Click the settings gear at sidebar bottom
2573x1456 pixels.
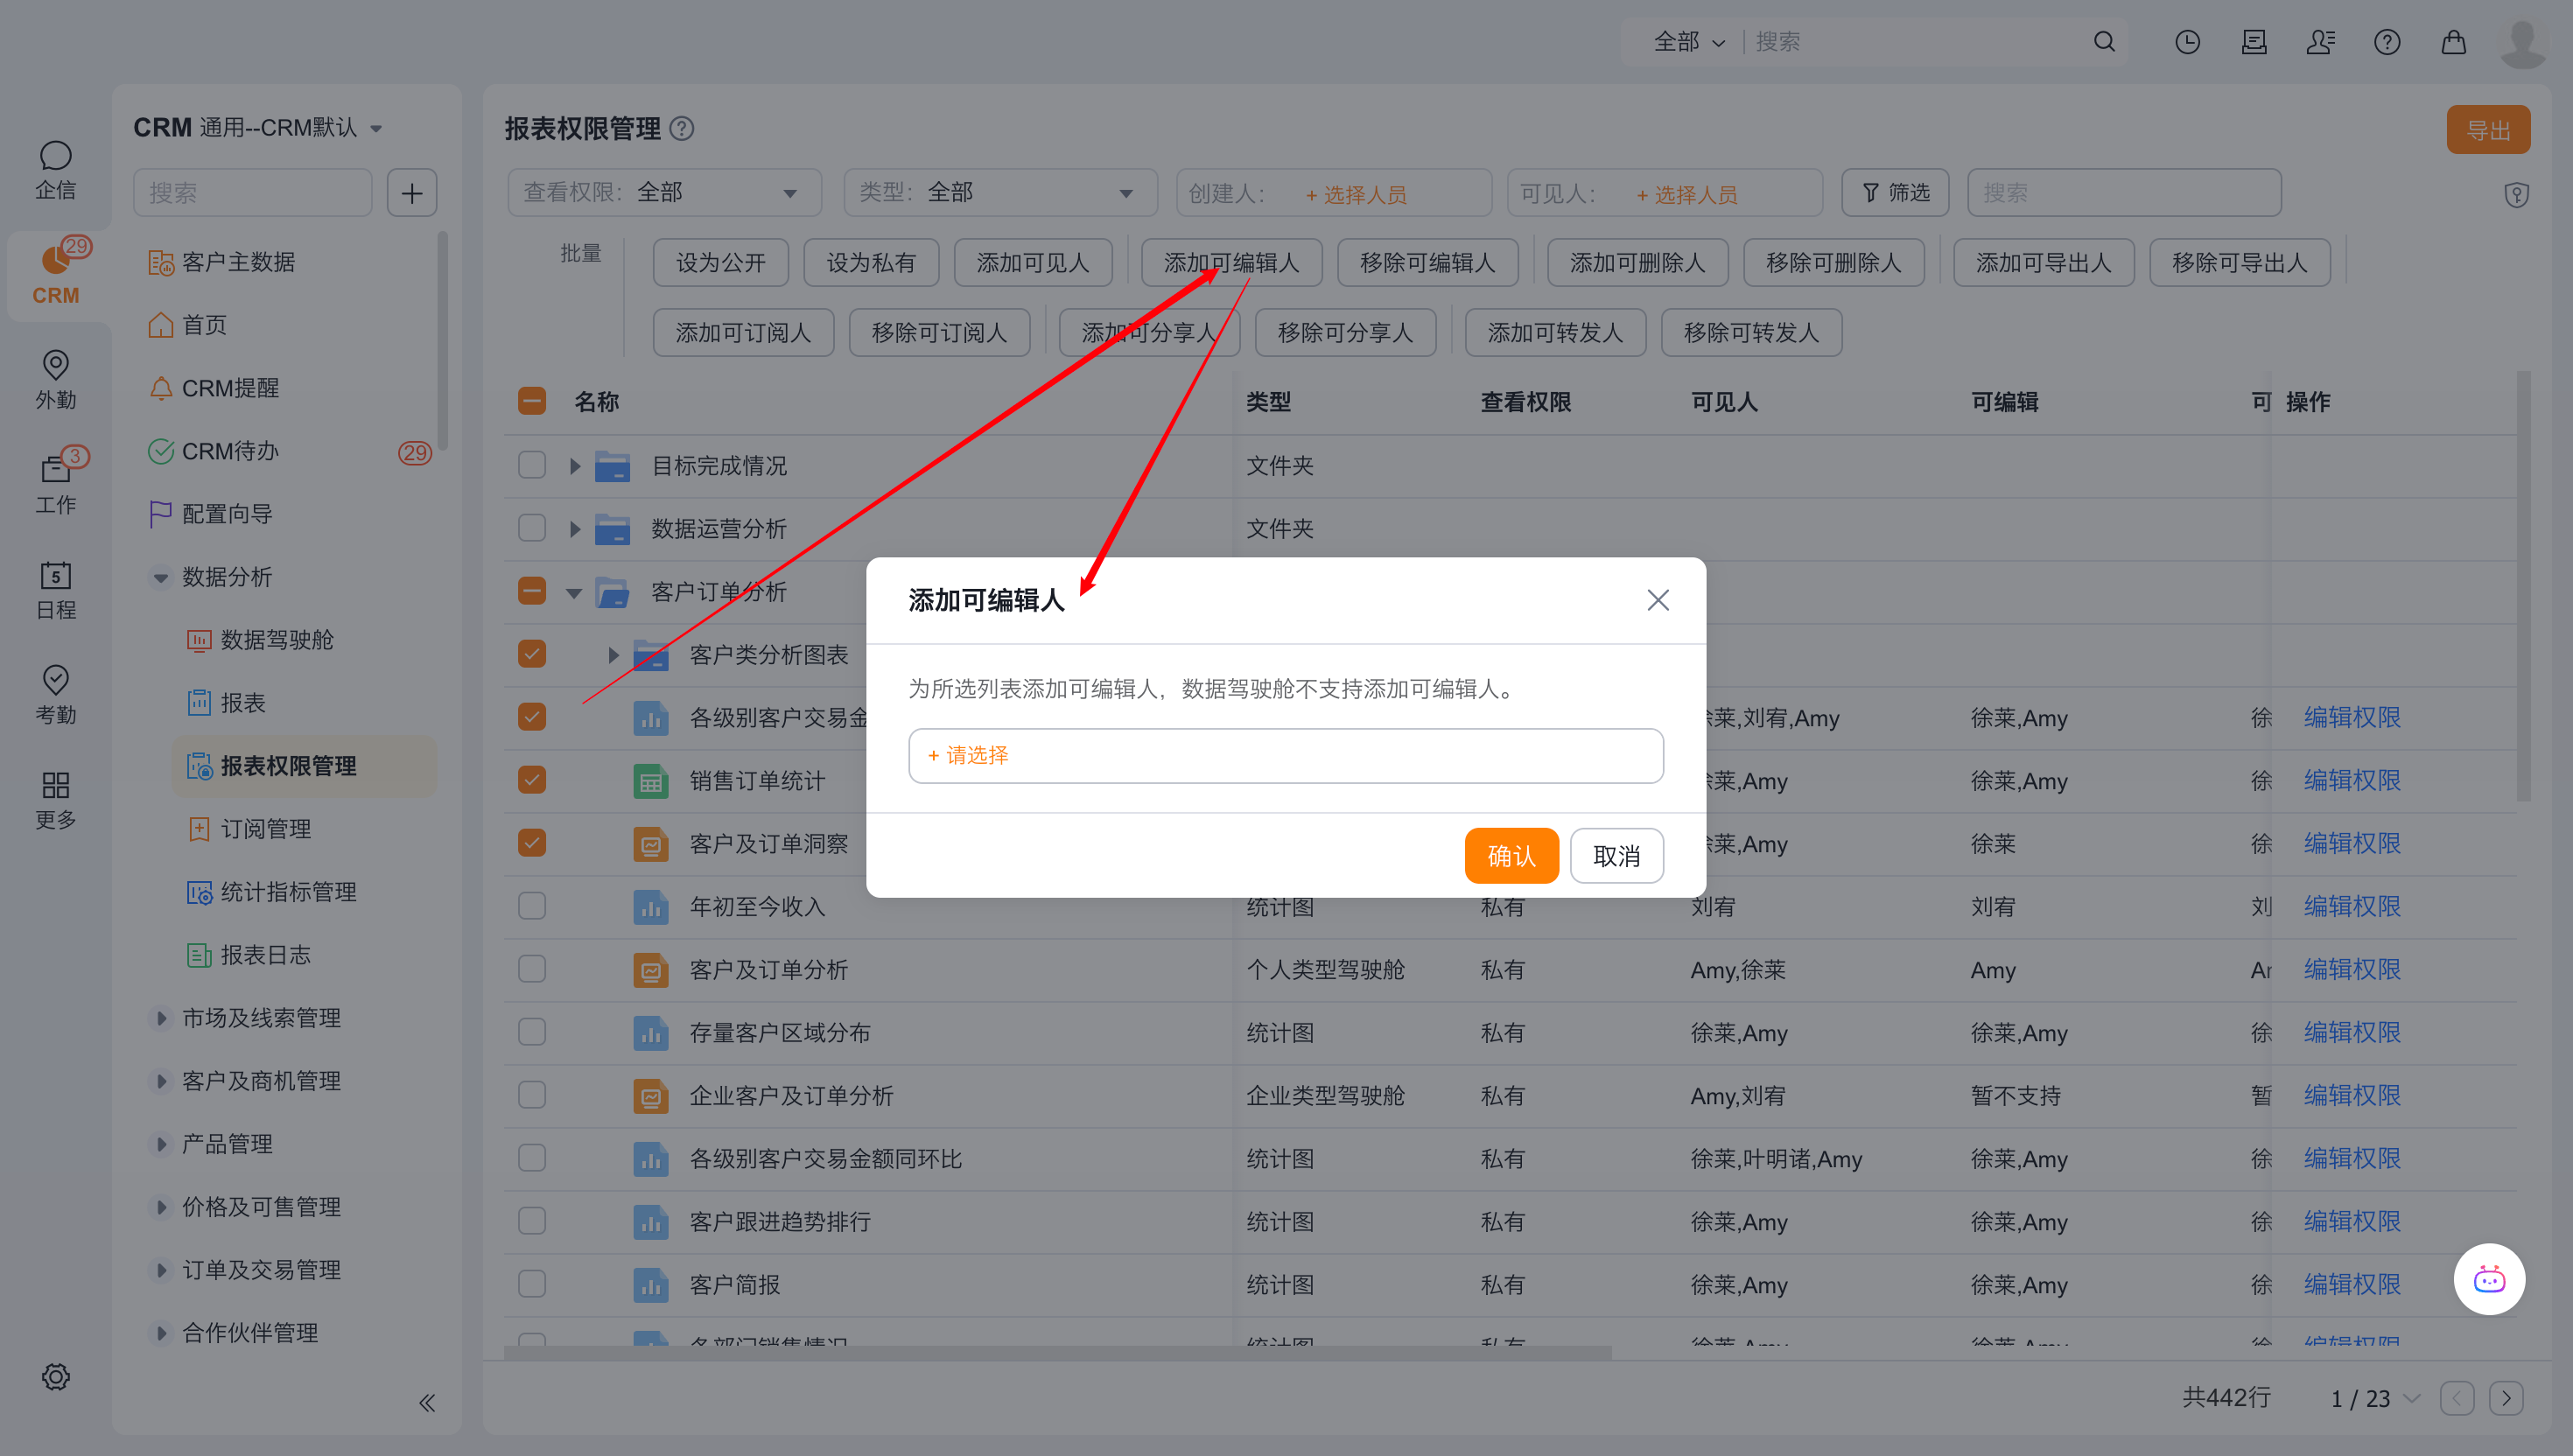pos(55,1377)
